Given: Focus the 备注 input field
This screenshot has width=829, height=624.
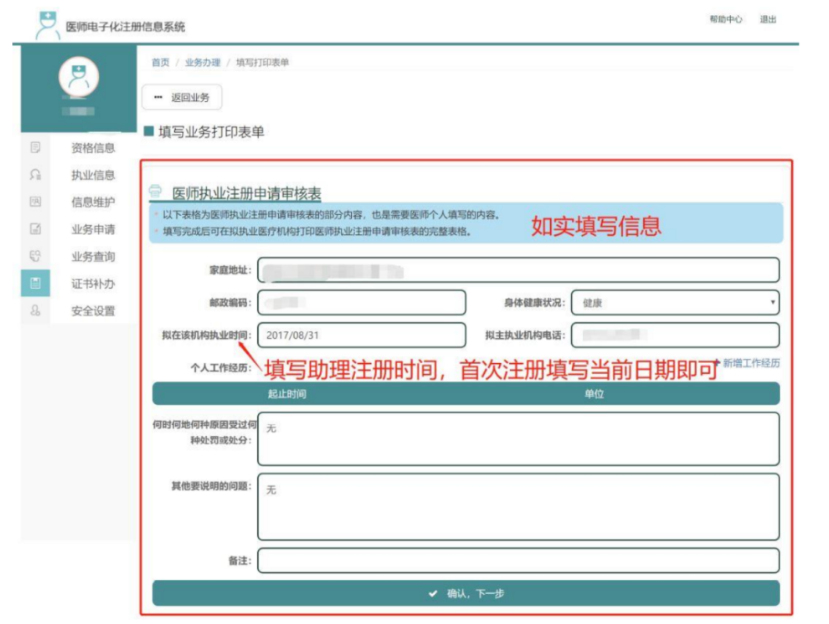Looking at the screenshot, I should click(518, 561).
